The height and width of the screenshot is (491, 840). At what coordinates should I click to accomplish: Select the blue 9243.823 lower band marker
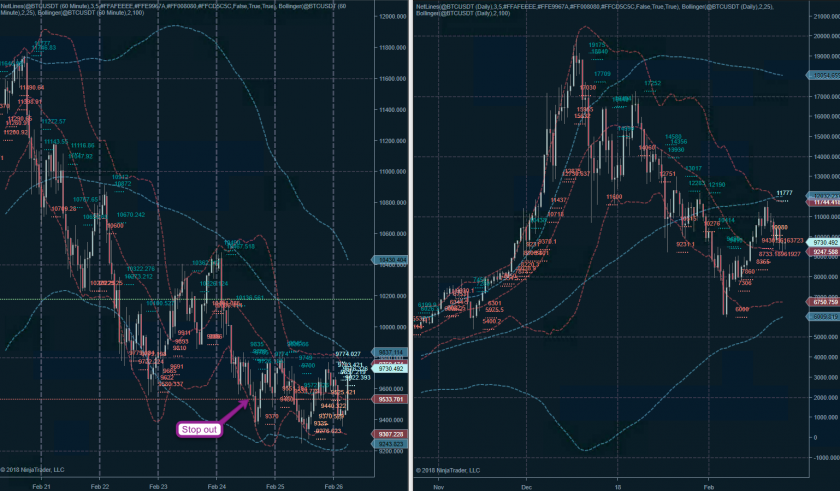[x=389, y=444]
